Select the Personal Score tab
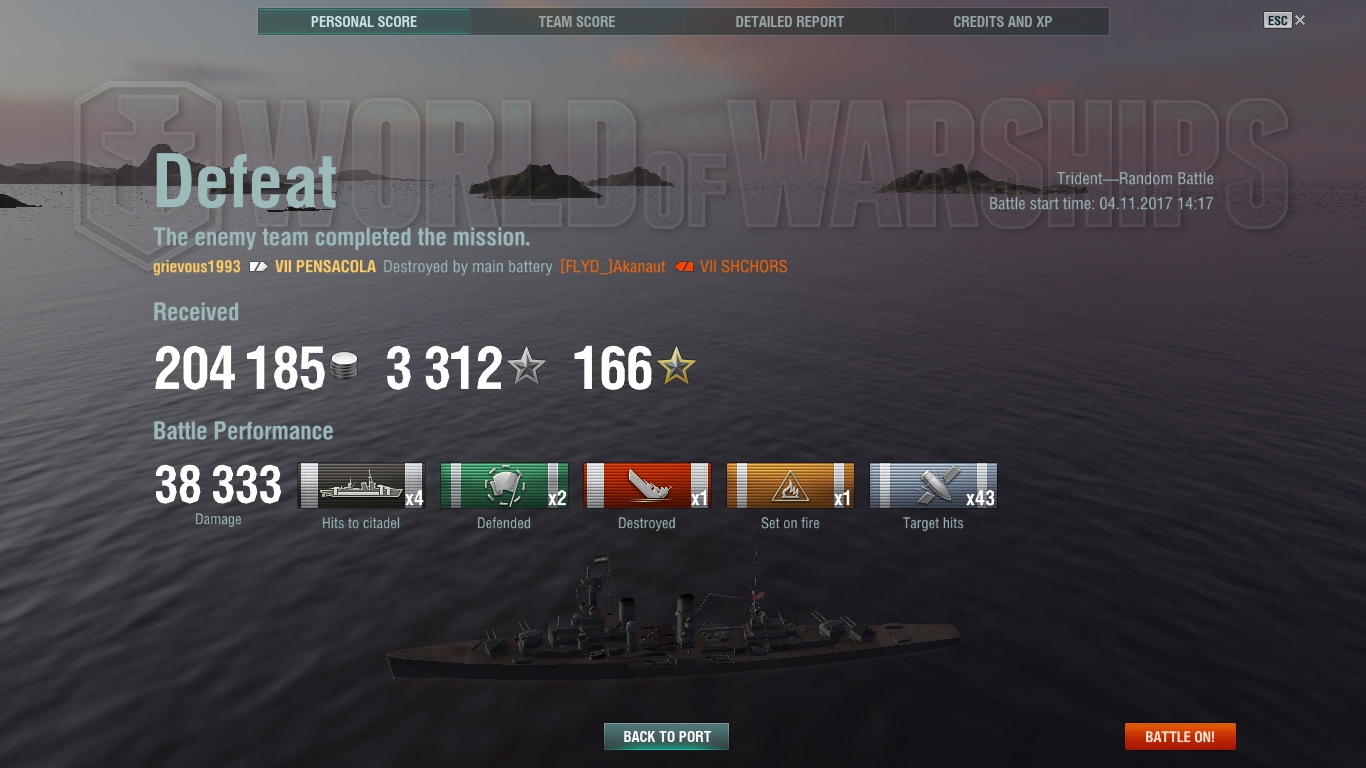This screenshot has height=768, width=1366. click(364, 22)
